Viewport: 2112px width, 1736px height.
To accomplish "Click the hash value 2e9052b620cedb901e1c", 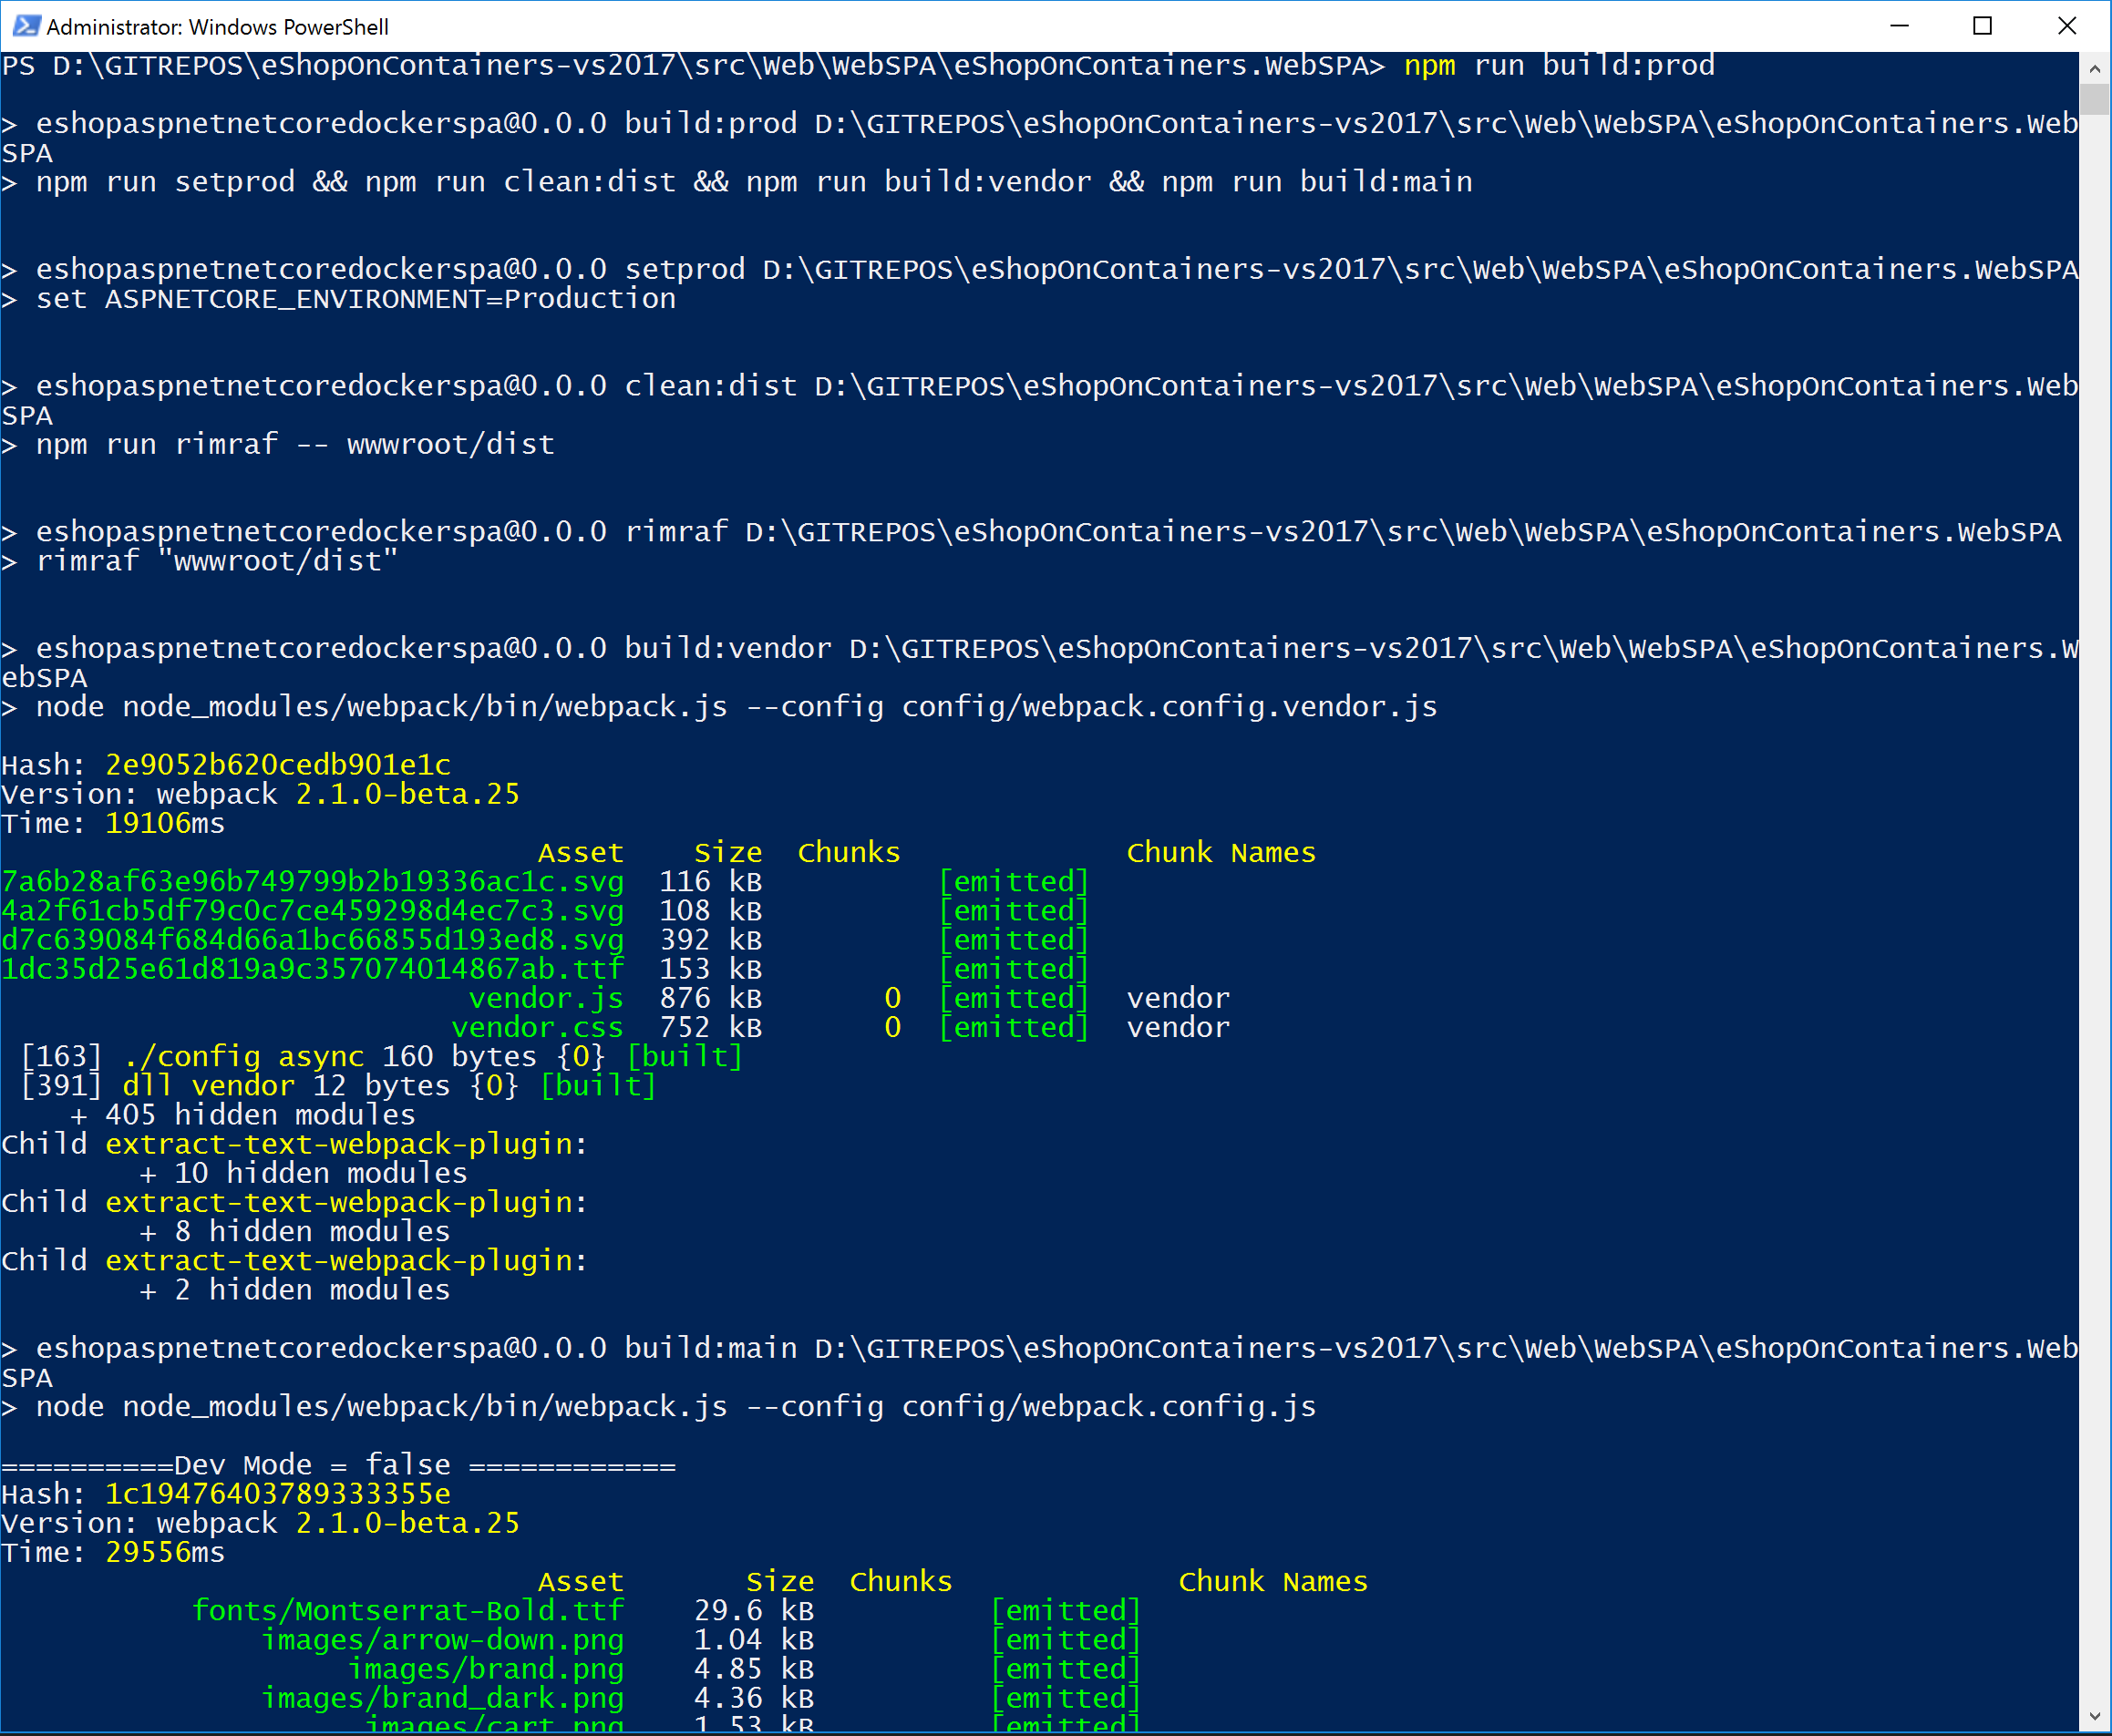I will [278, 765].
